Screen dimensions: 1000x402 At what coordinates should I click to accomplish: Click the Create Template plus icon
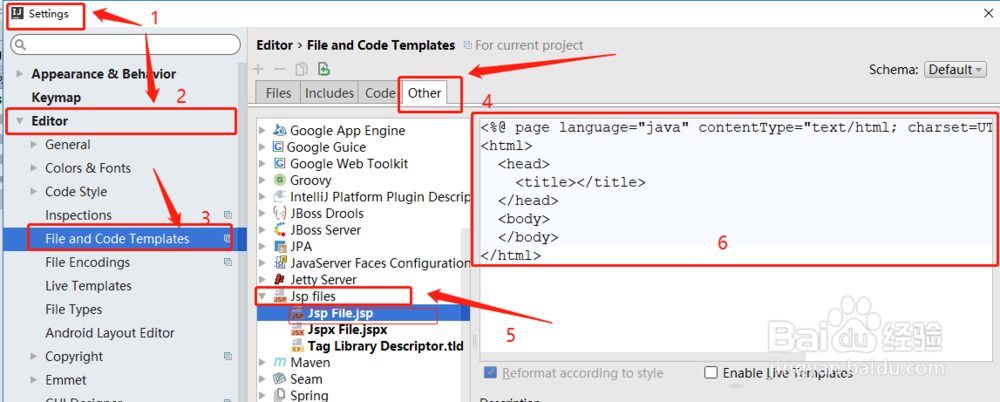click(259, 69)
